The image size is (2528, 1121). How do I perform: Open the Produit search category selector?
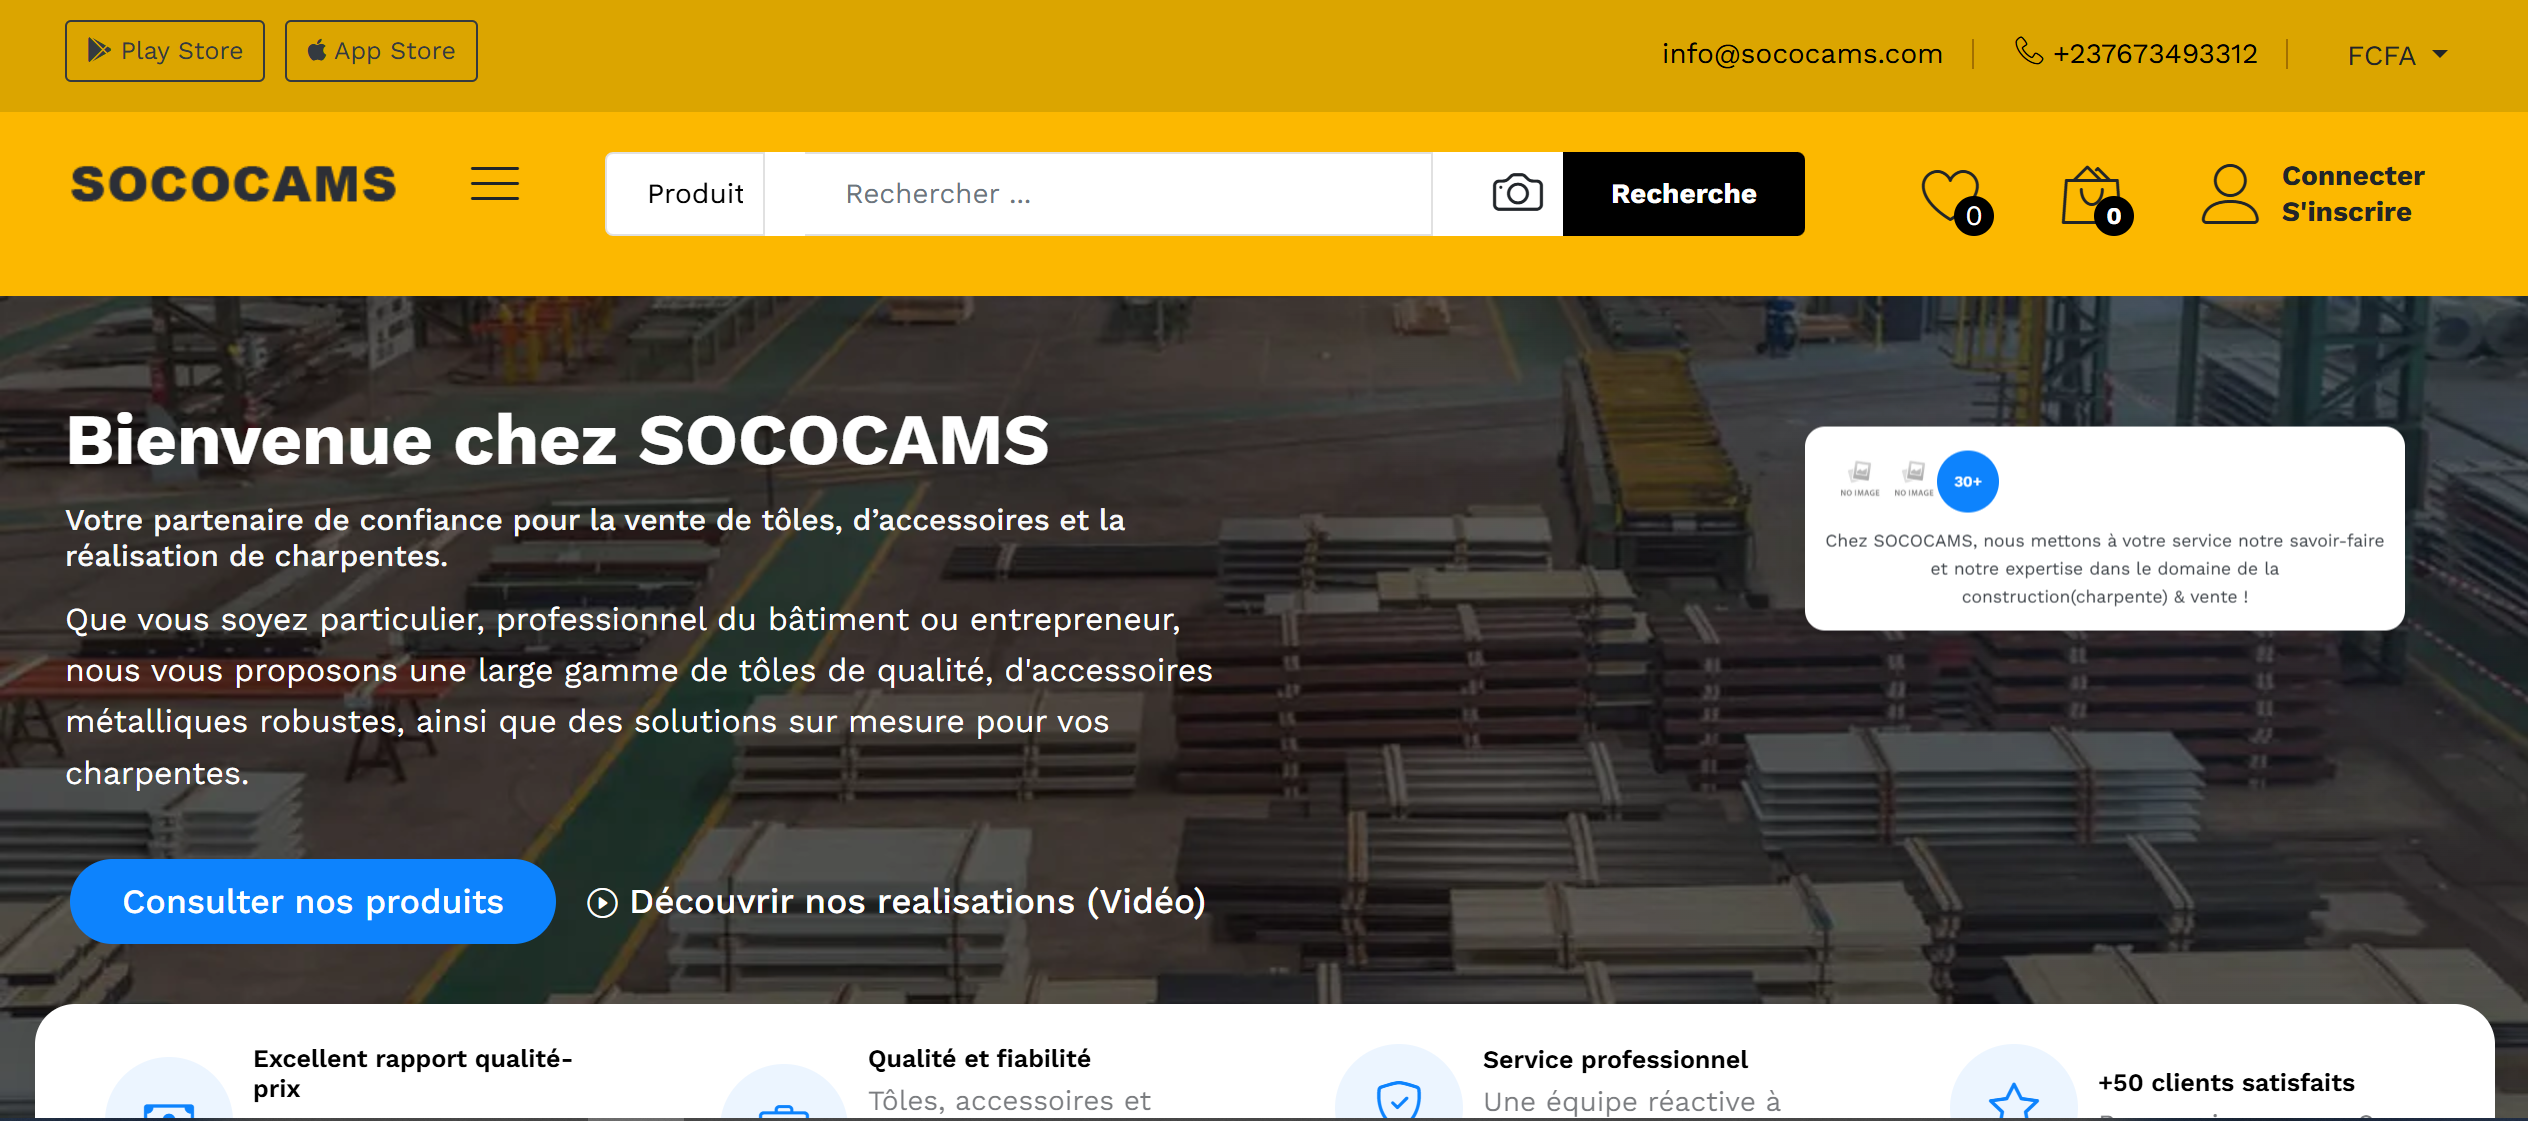tap(695, 194)
